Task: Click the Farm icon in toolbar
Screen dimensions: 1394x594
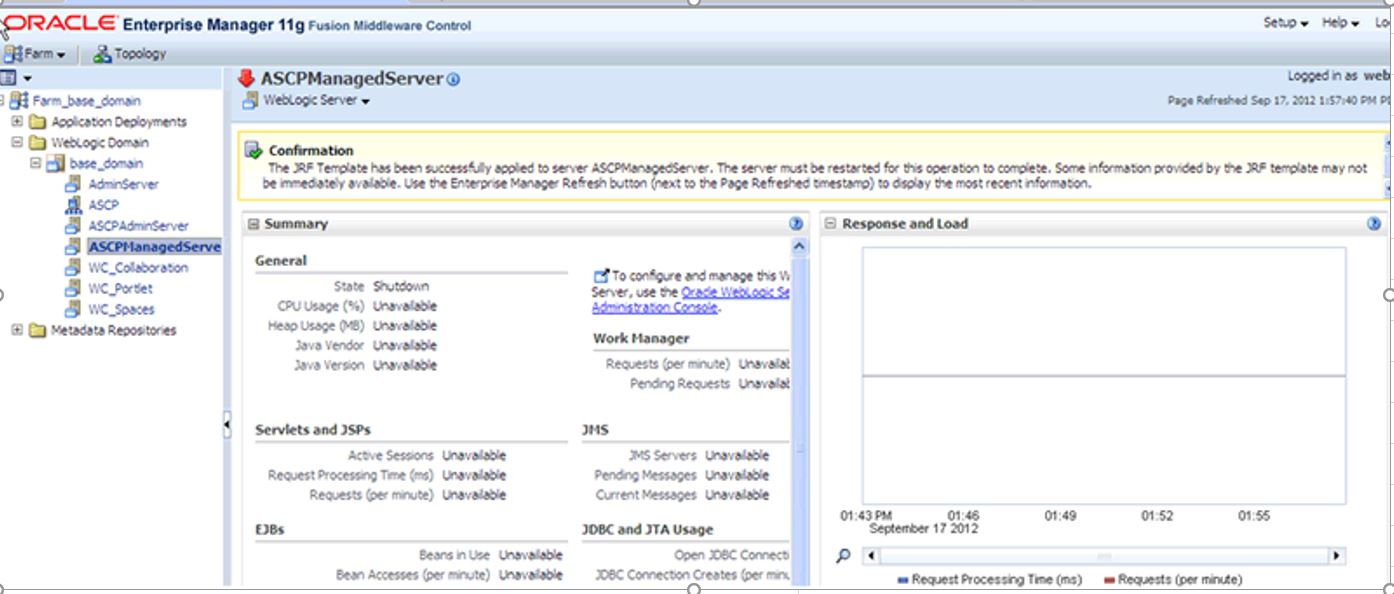Action: point(13,54)
